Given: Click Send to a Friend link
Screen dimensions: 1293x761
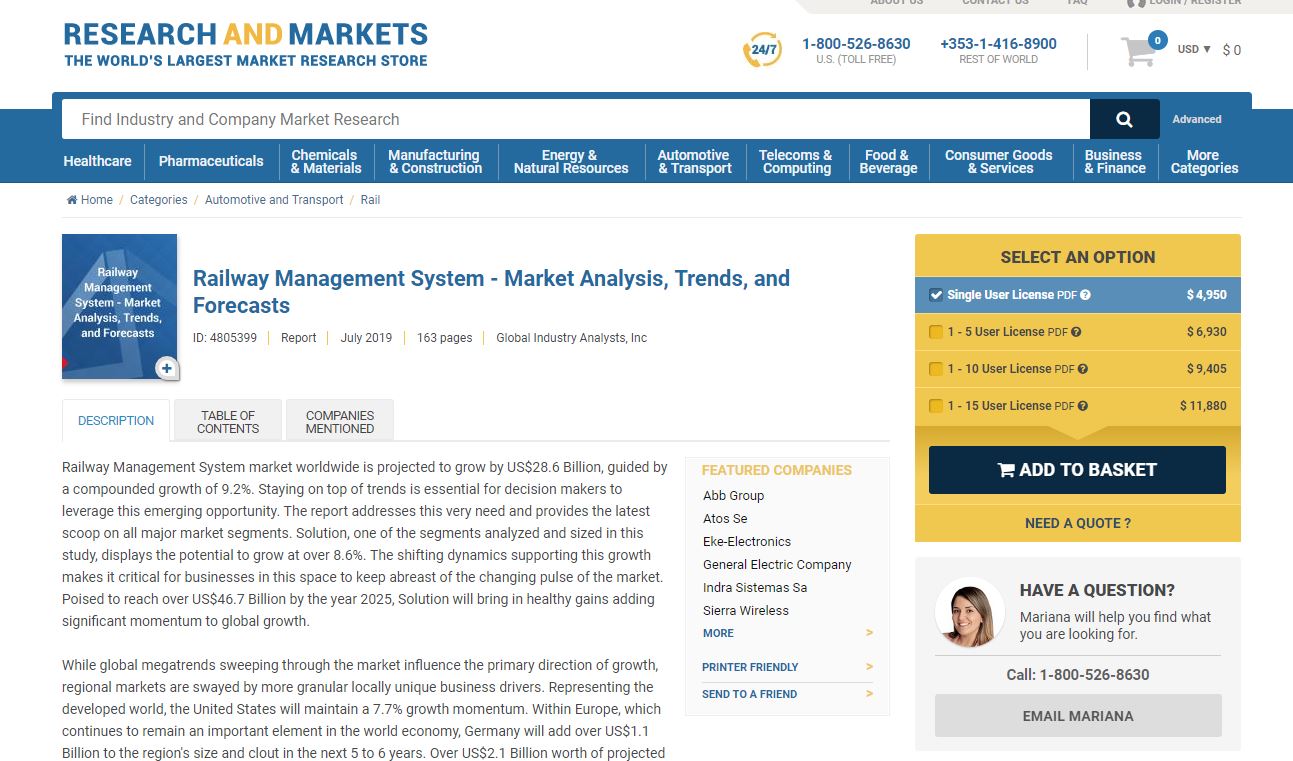Looking at the screenshot, I should (x=749, y=694).
